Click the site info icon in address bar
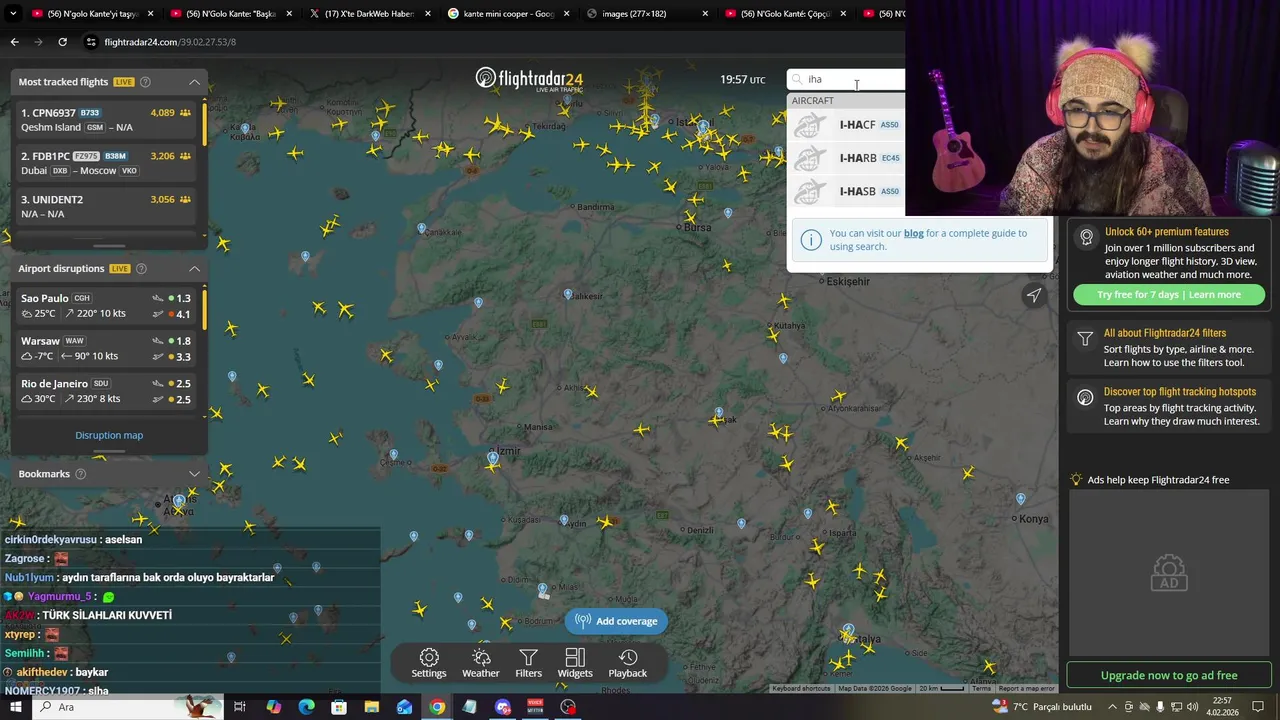Screen dimensions: 1280x720 (x=91, y=42)
